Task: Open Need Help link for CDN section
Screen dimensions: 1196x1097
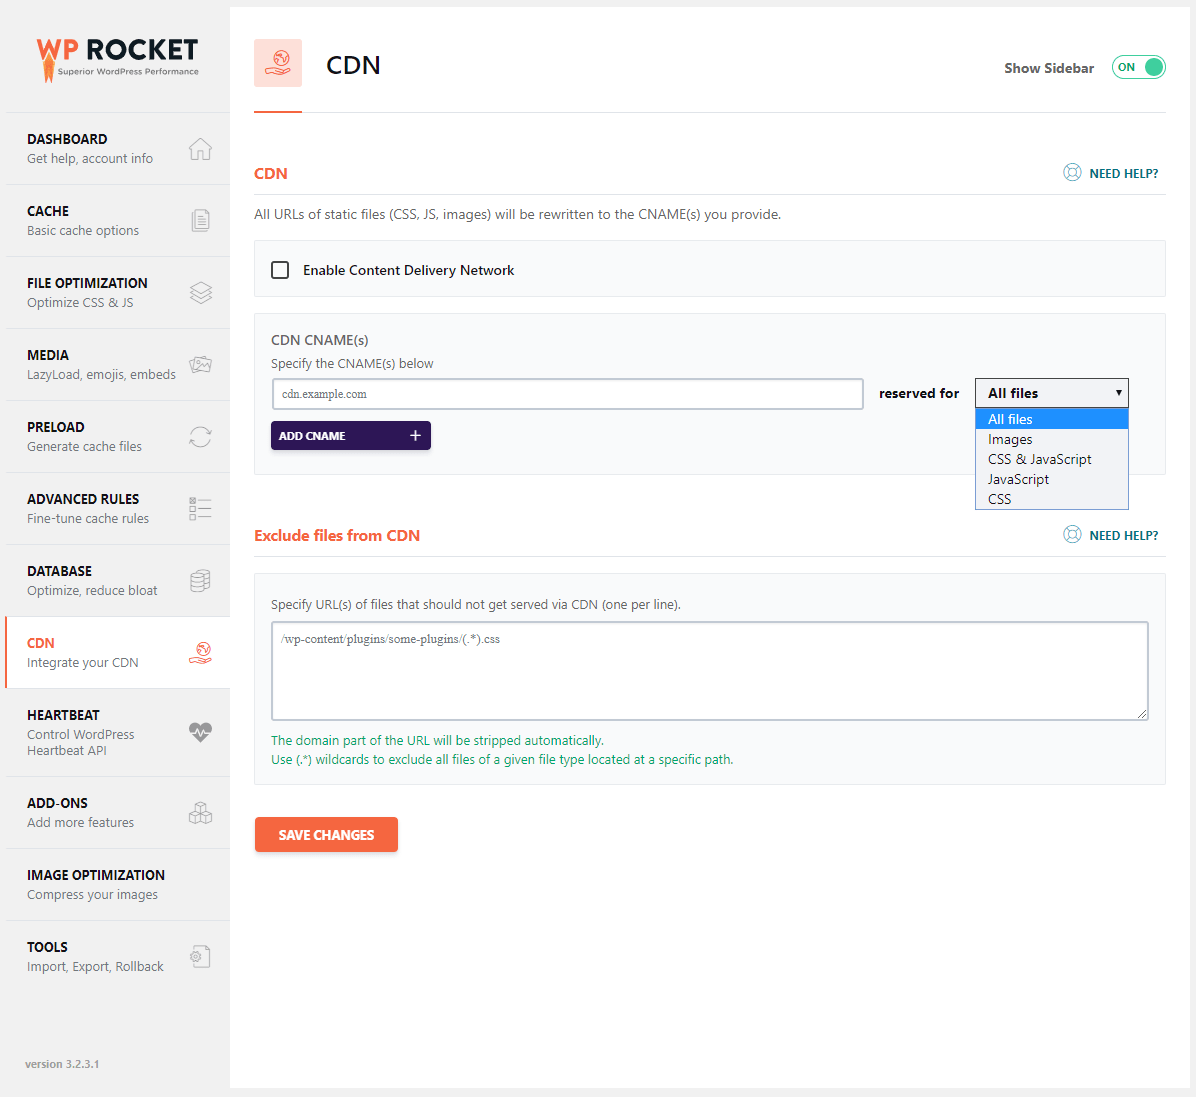Action: [x=1111, y=173]
